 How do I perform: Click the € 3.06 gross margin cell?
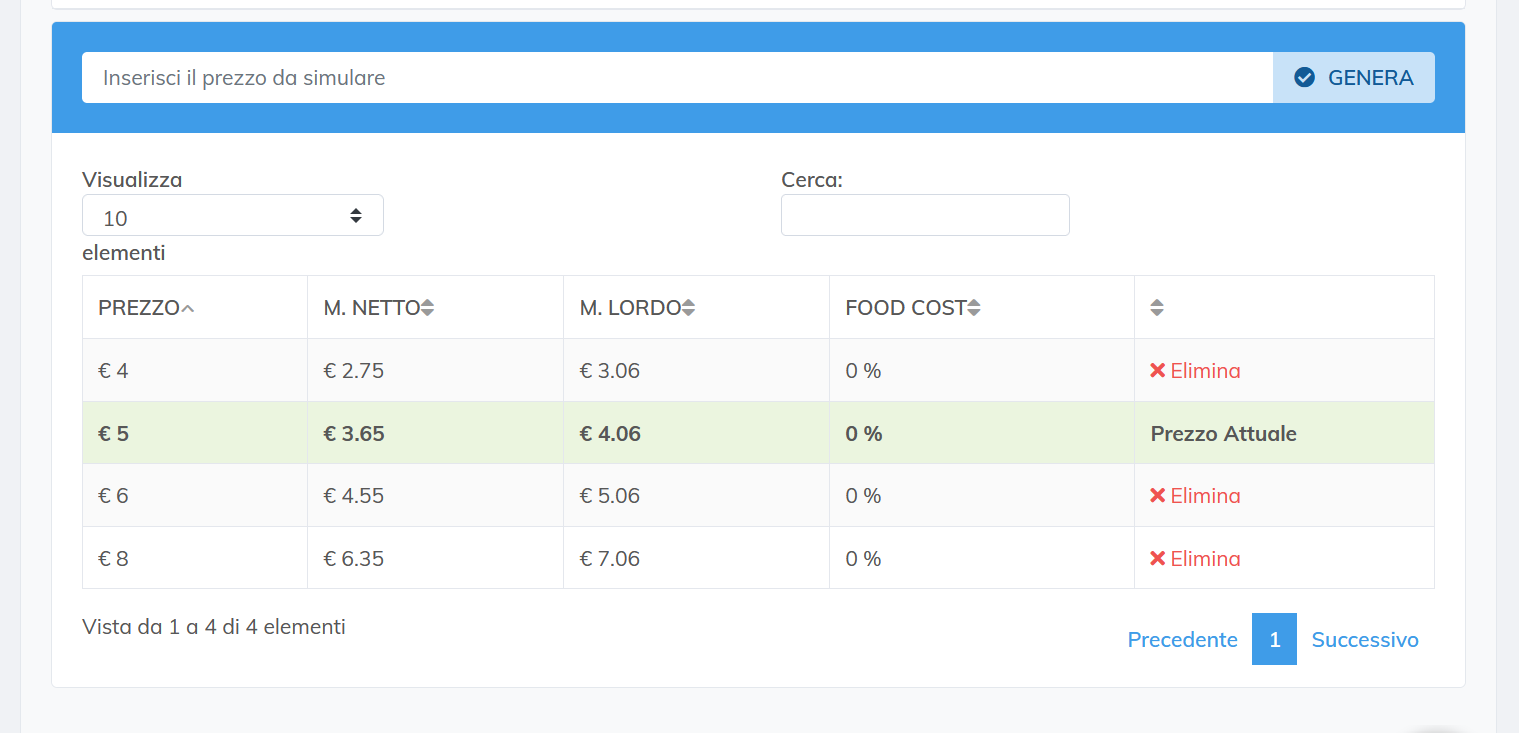[609, 371]
